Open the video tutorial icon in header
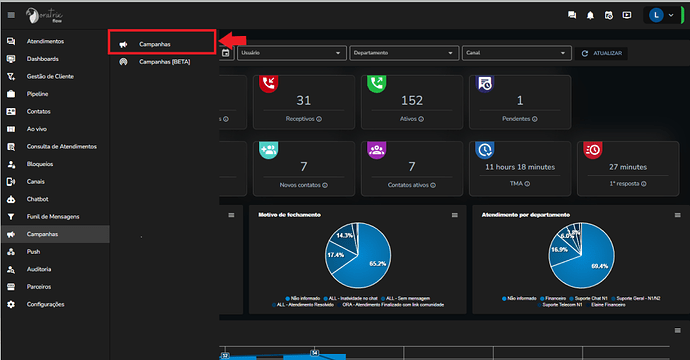The image size is (690, 360). click(x=627, y=15)
